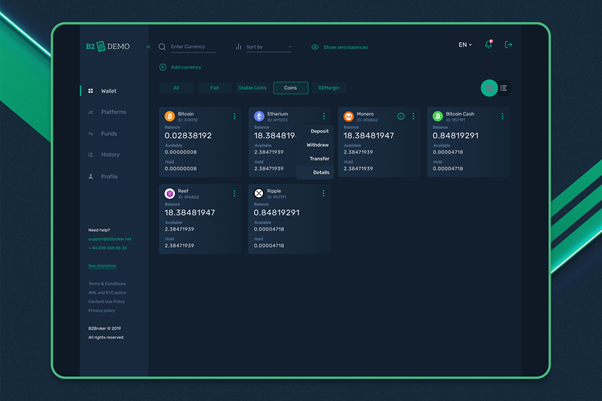602x401 pixels.
Task: Toggle the Show zero balances eye icon
Action: [315, 47]
